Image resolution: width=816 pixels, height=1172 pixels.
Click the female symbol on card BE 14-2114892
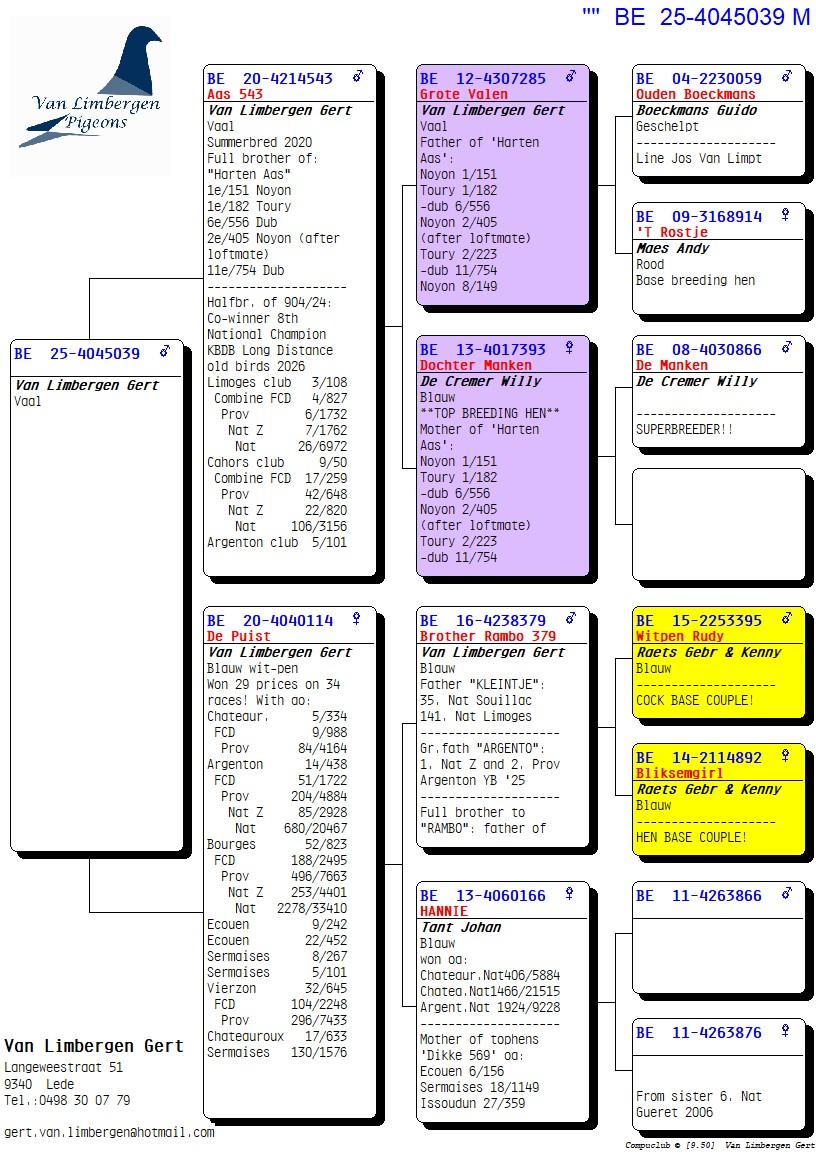785,756
